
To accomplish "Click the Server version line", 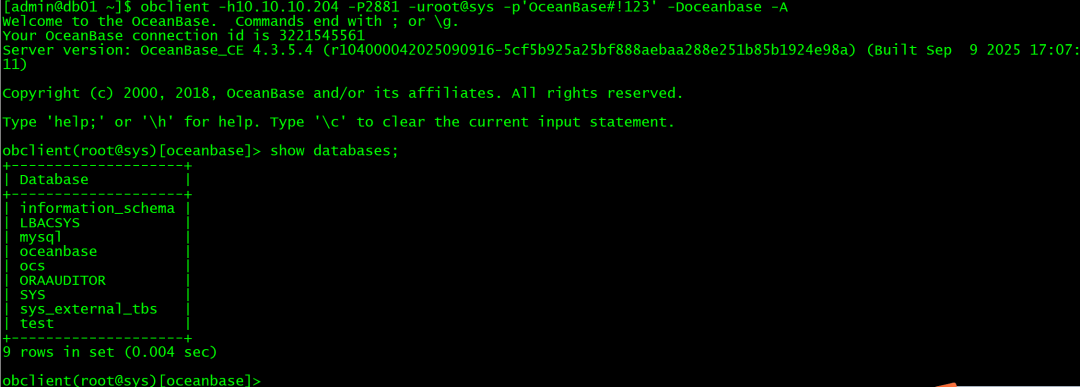I will [541, 50].
